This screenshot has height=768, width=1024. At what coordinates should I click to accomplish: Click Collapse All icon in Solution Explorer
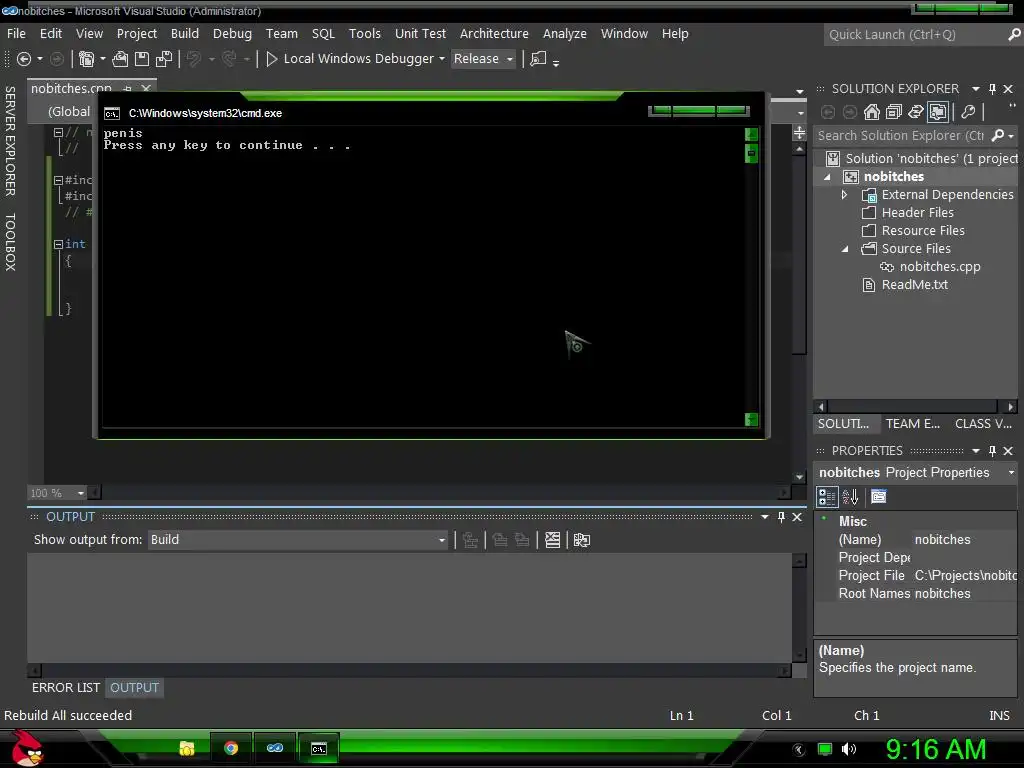click(x=893, y=112)
